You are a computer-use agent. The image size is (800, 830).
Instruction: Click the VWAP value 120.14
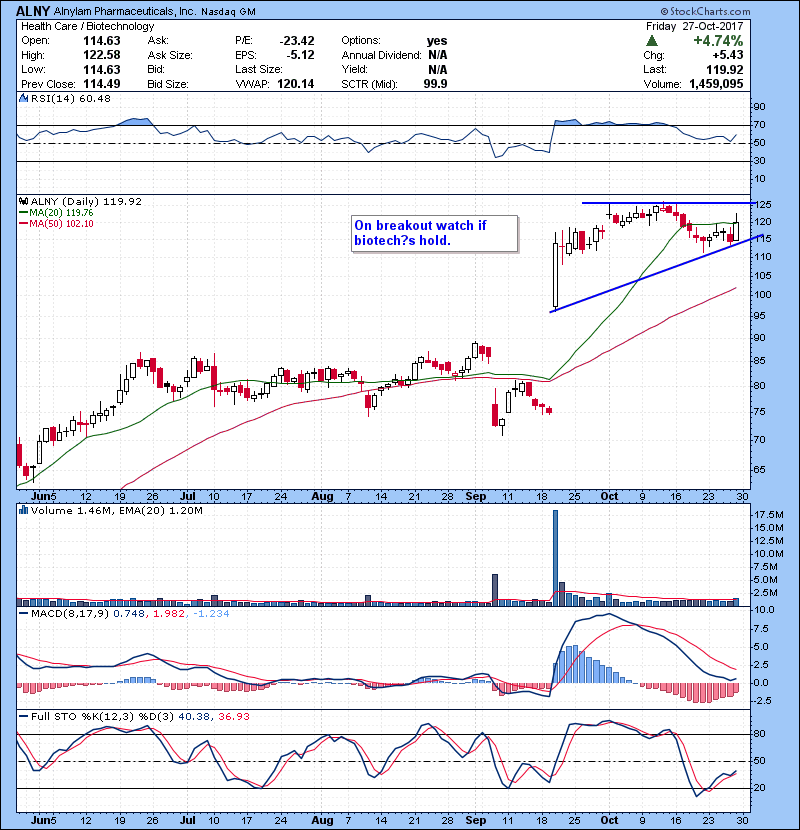295,84
